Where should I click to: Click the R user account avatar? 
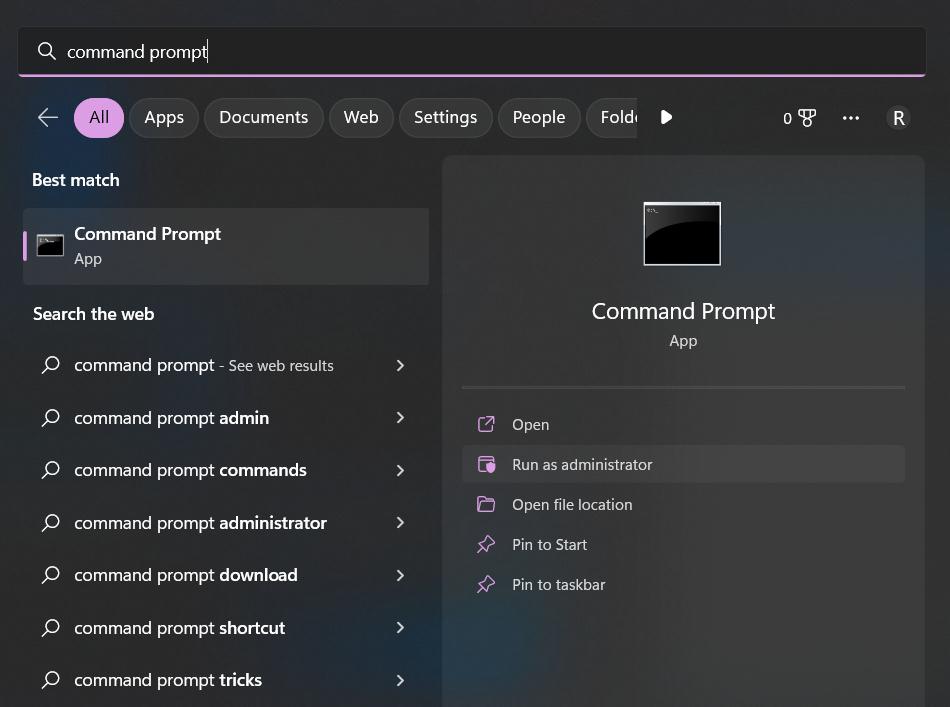click(898, 118)
